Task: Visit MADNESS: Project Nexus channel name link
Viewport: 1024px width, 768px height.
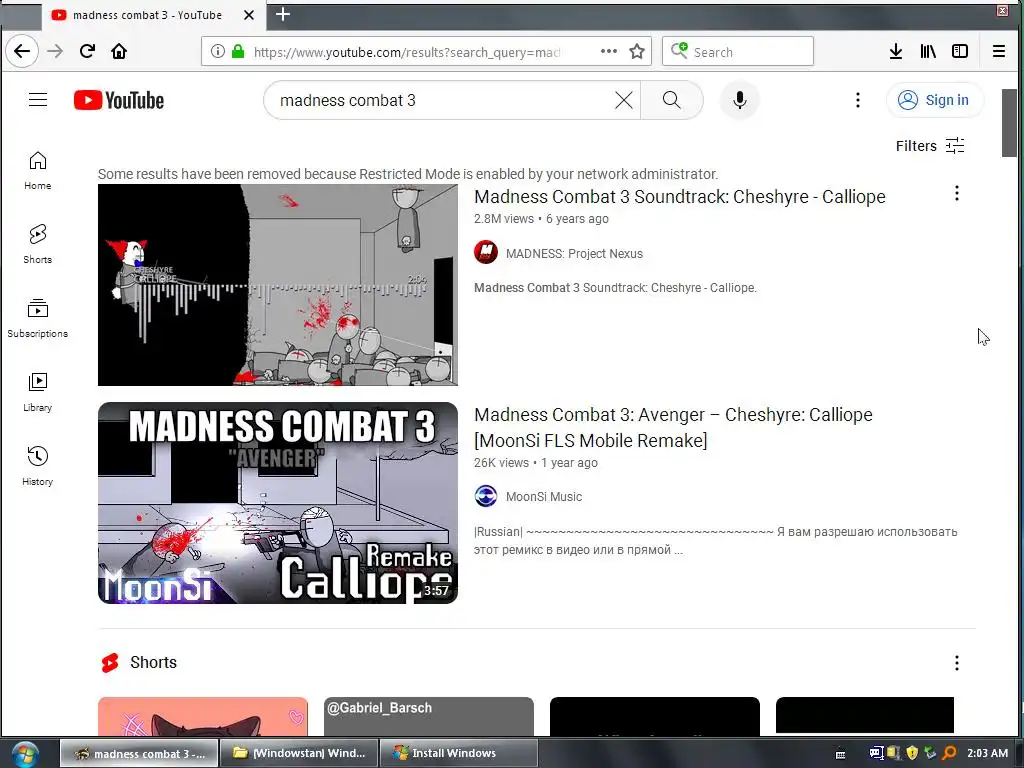Action: click(574, 253)
